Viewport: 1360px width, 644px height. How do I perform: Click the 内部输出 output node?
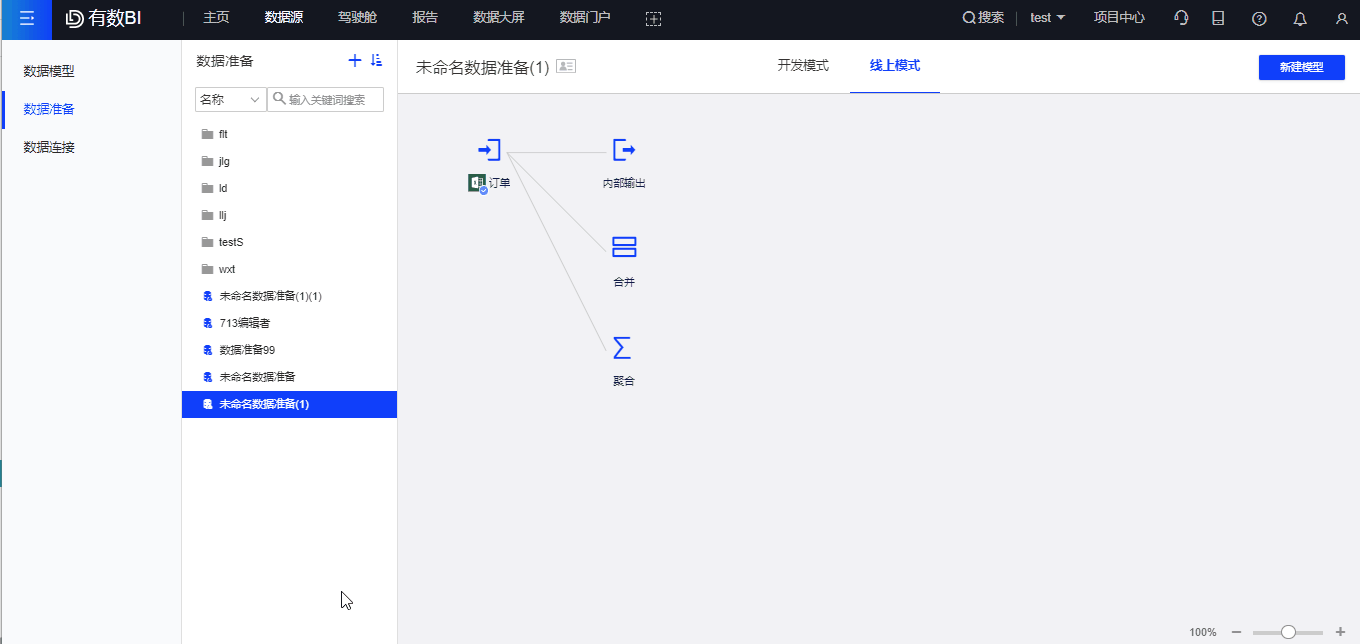(x=623, y=150)
